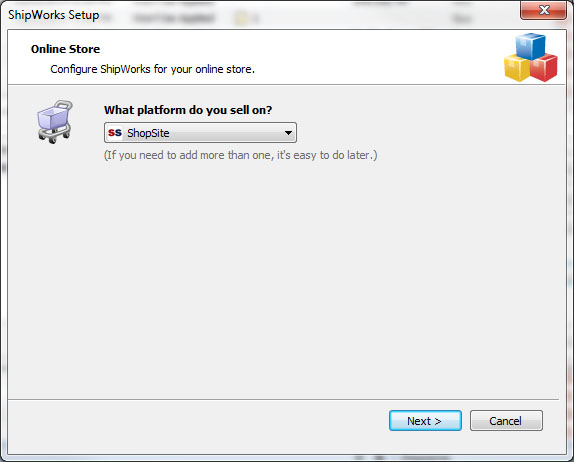Click the yellow box in ShipWorks logo
Image resolution: width=574 pixels, height=462 pixels.
[x=517, y=68]
